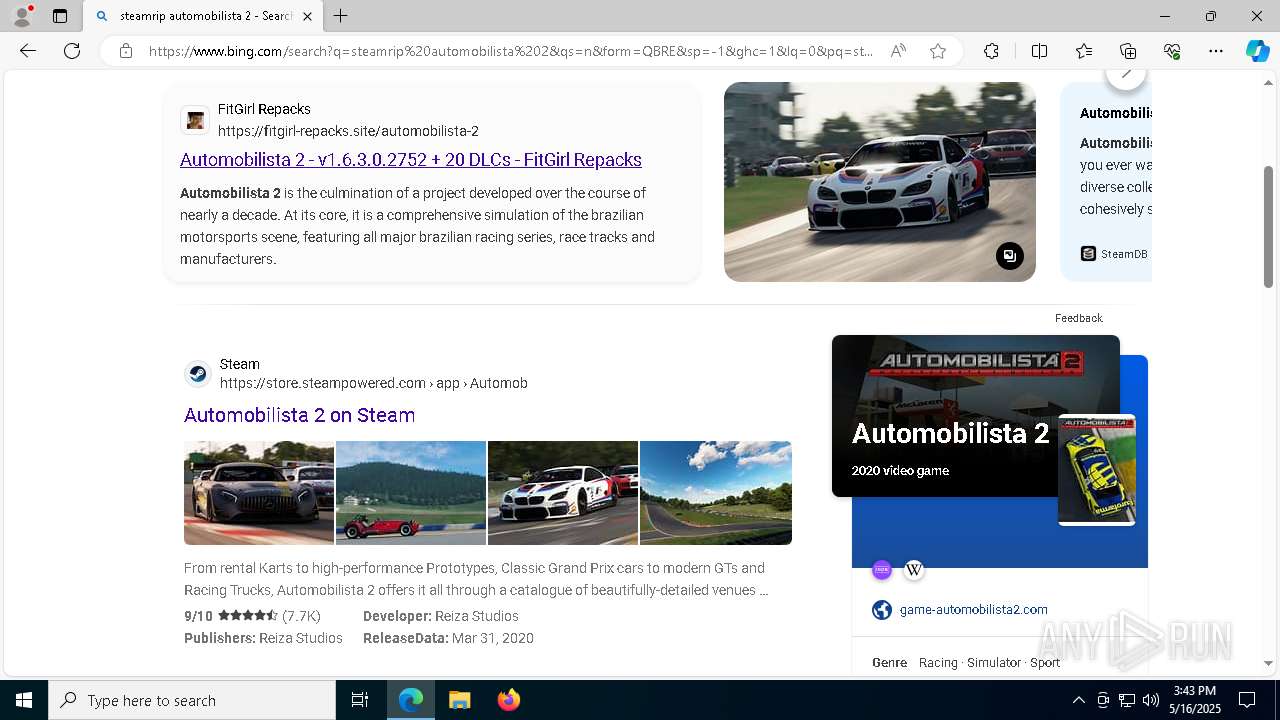
Task: Click the Feedback link
Action: pyautogui.click(x=1079, y=318)
